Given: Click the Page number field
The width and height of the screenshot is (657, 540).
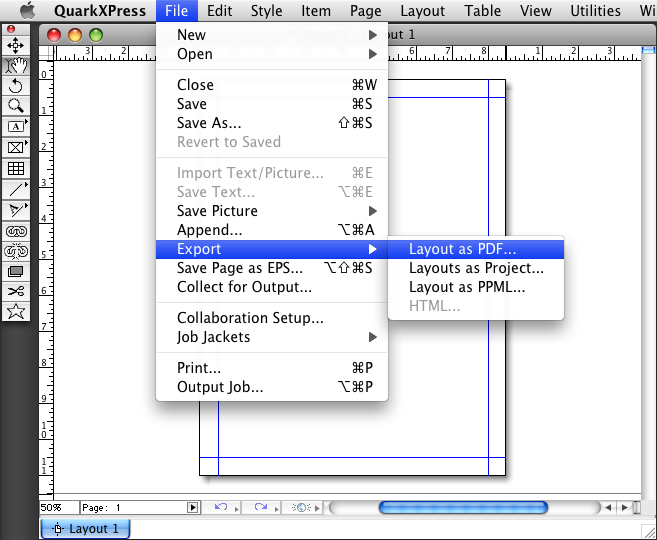Looking at the screenshot, I should click(133, 507).
